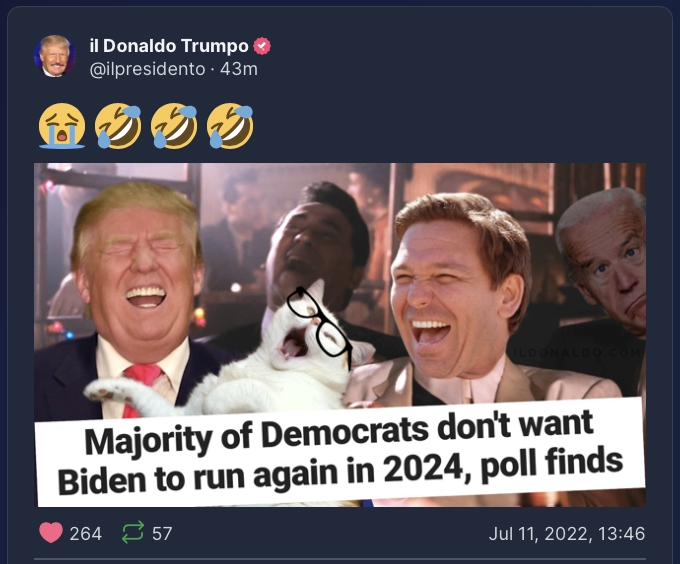View reposts via the 57 count
Screen dimensions: 680x564
tap(162, 534)
